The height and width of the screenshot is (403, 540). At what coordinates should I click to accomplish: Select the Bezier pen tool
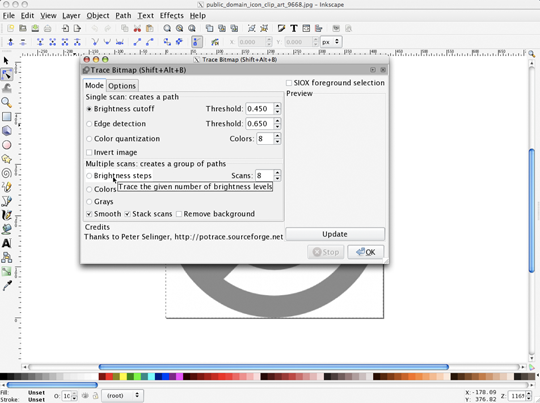[7, 201]
